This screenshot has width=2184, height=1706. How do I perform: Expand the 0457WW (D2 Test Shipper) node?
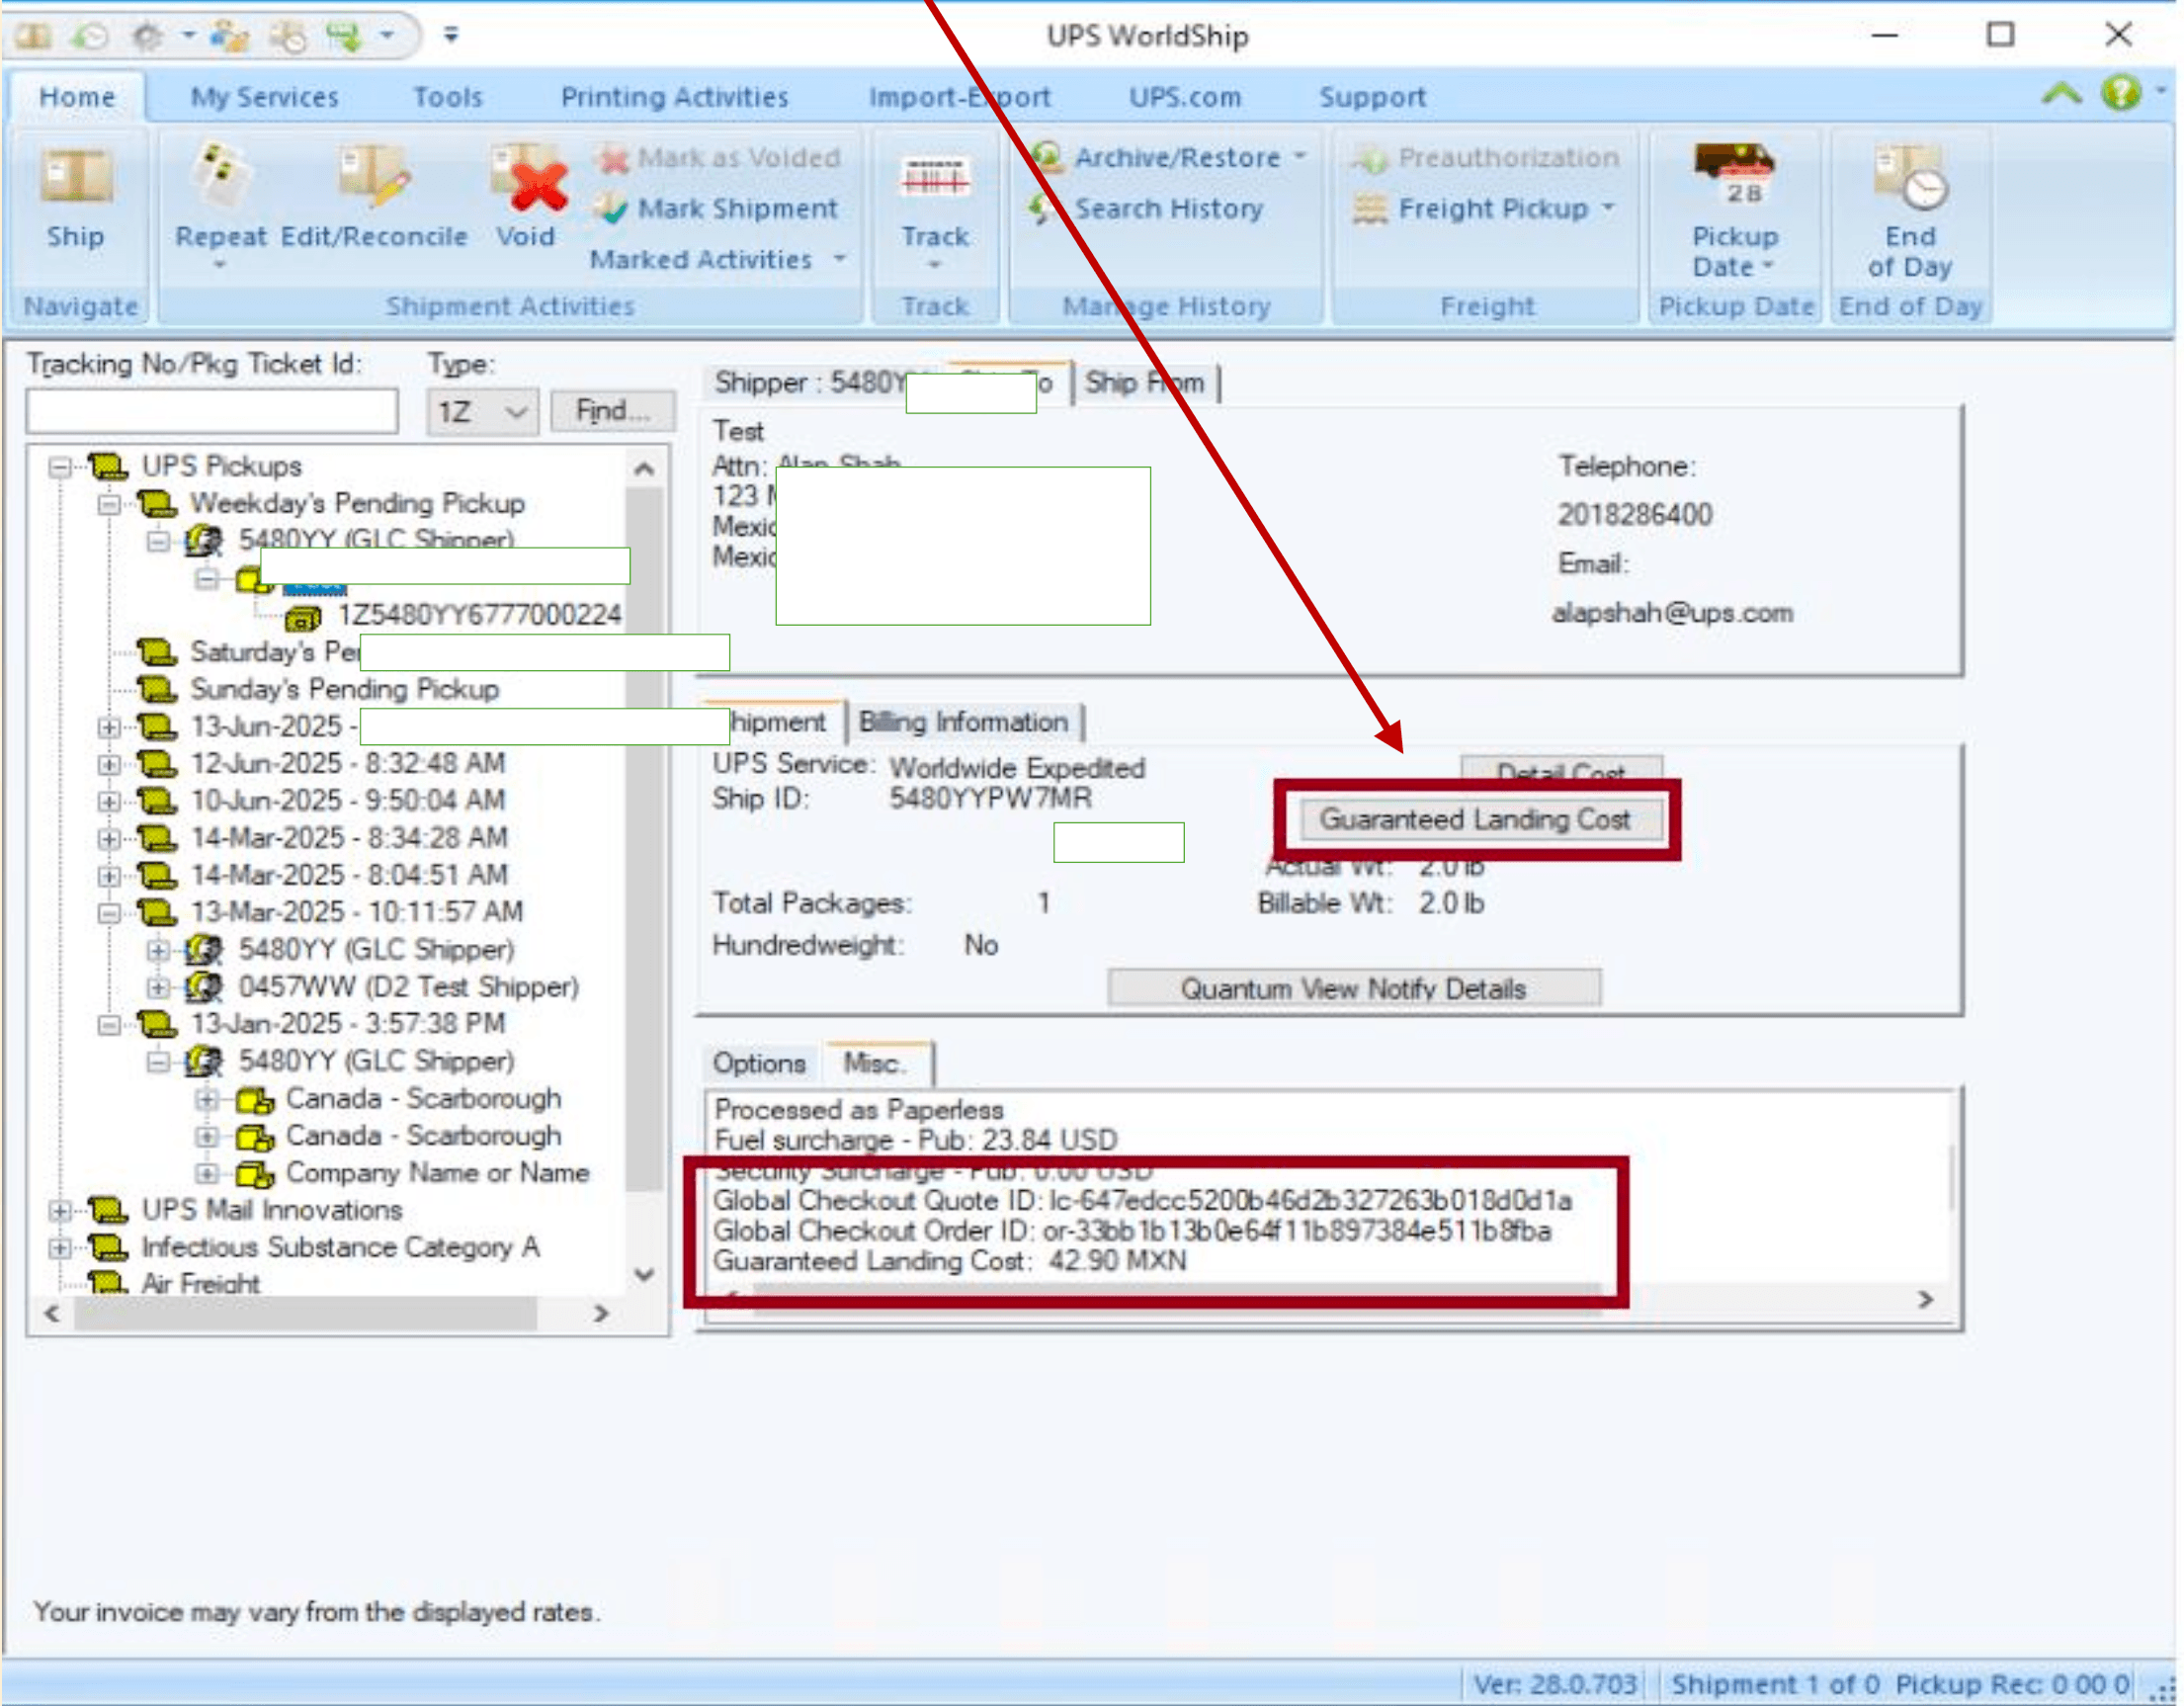pyautogui.click(x=157, y=988)
